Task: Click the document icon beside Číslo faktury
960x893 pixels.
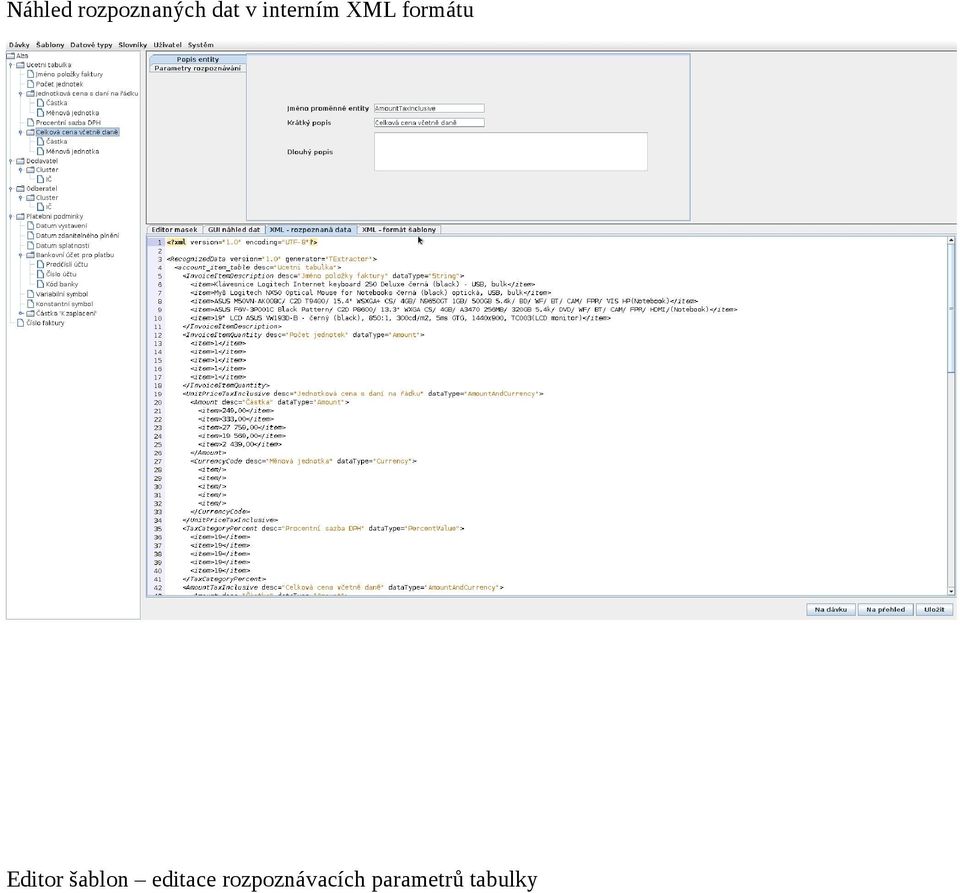Action: coord(20,323)
